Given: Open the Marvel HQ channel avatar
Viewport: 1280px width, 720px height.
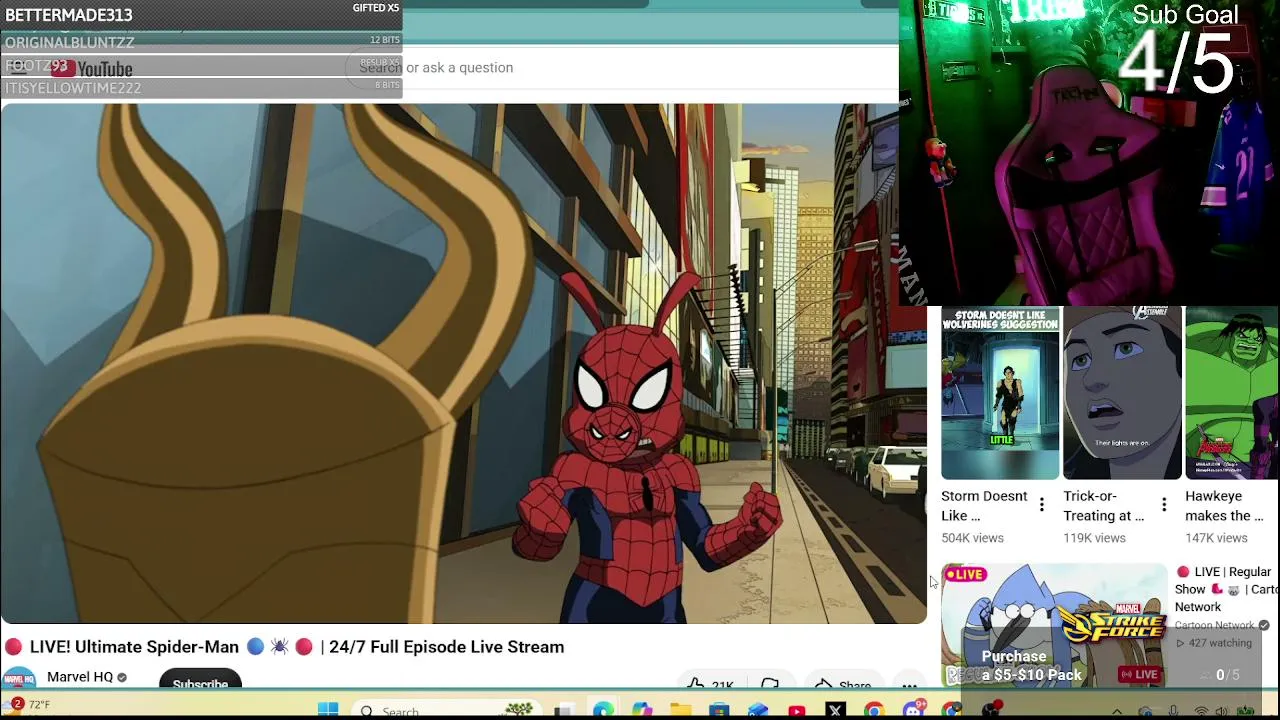Looking at the screenshot, I should point(18,678).
